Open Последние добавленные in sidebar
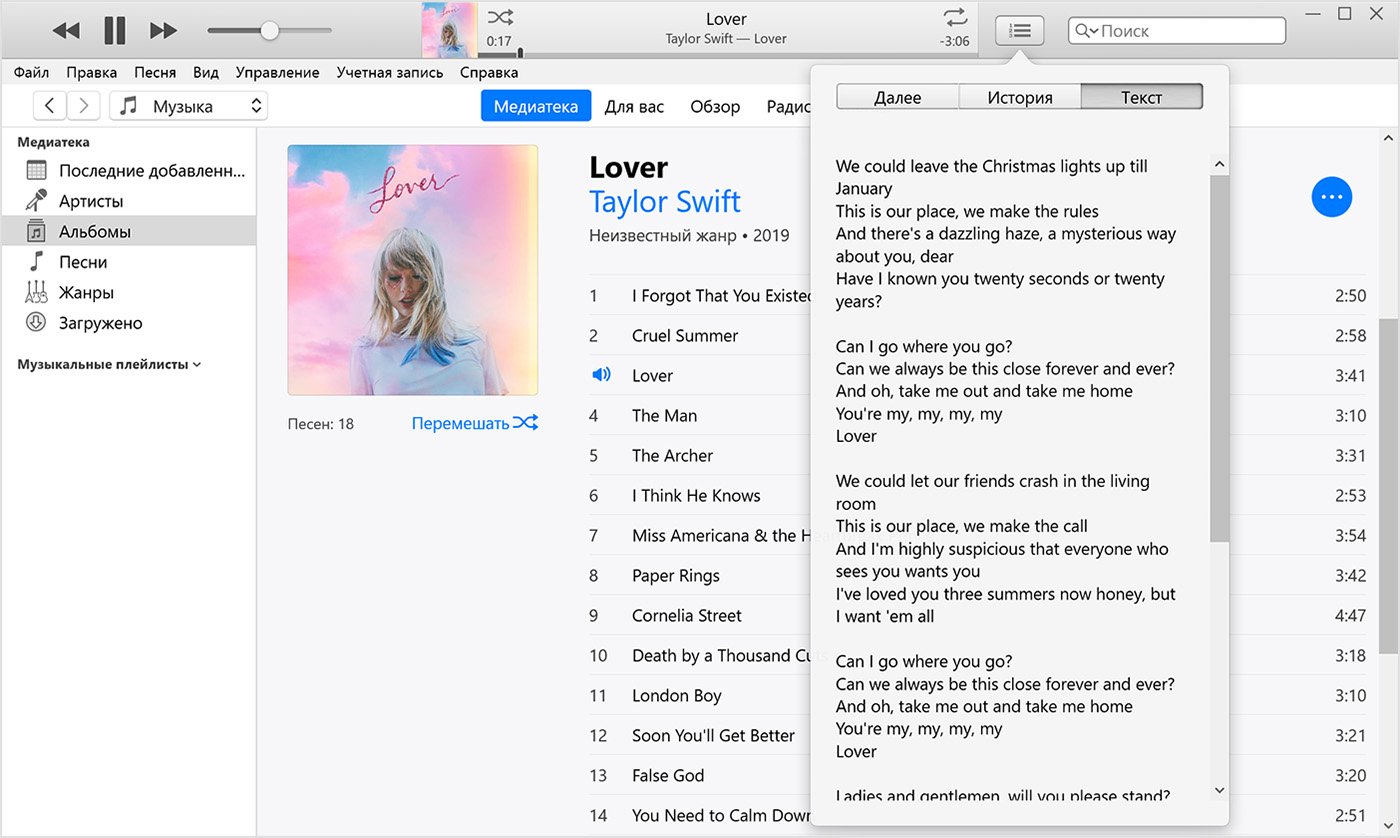 [128, 170]
